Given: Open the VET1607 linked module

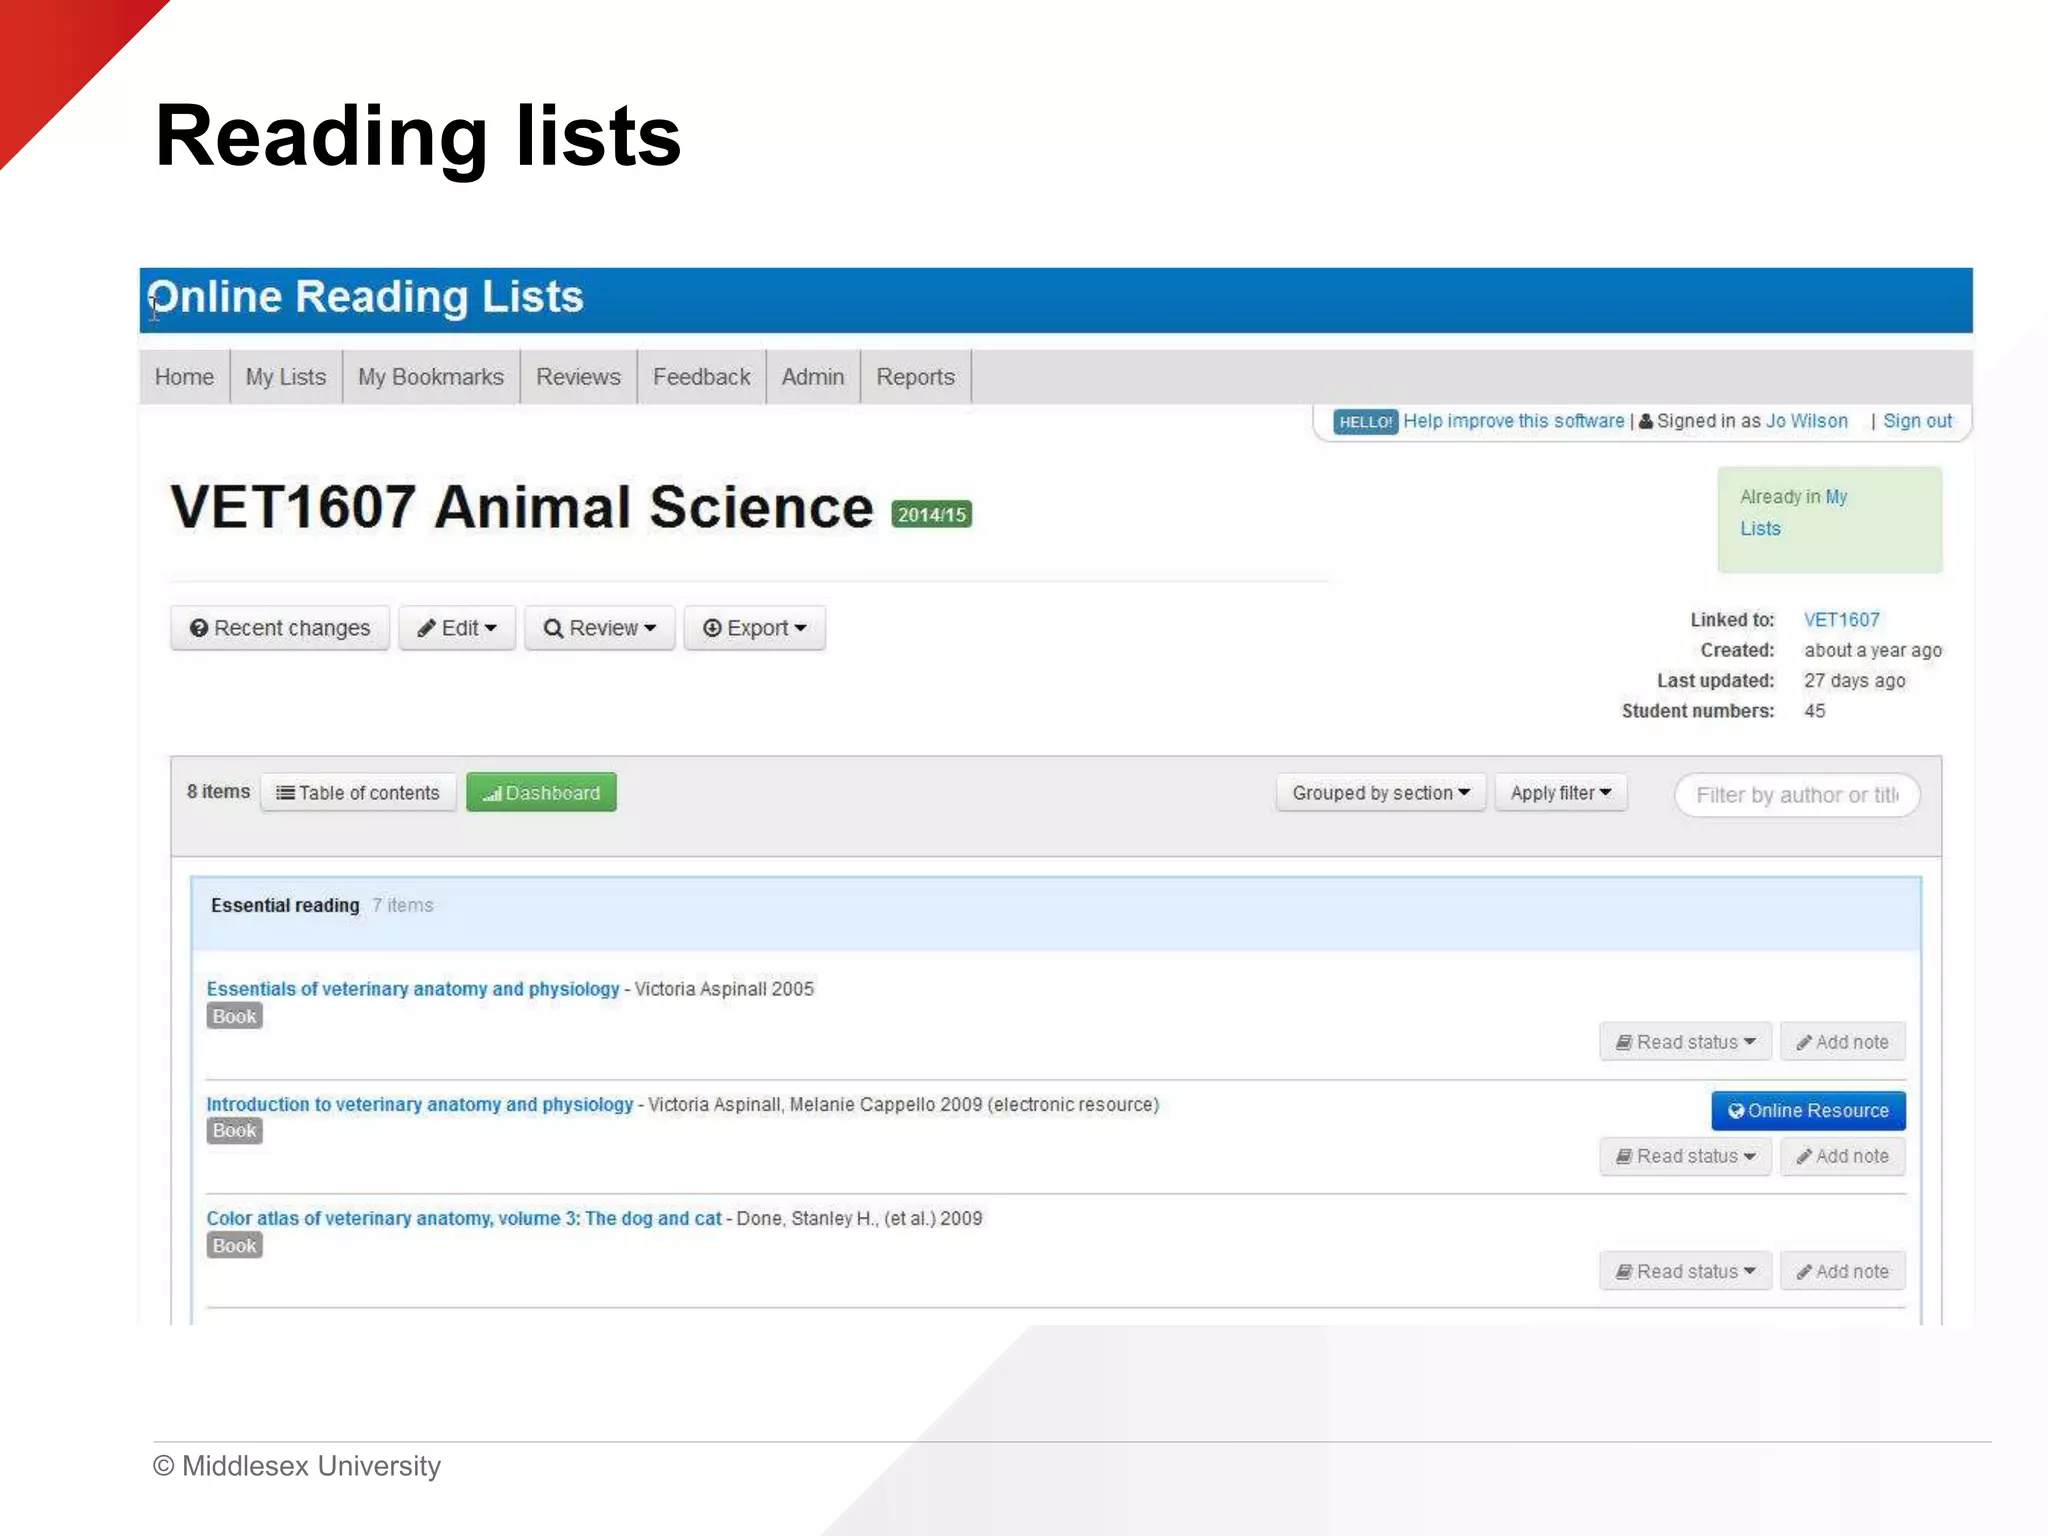Looking at the screenshot, I should (1841, 620).
